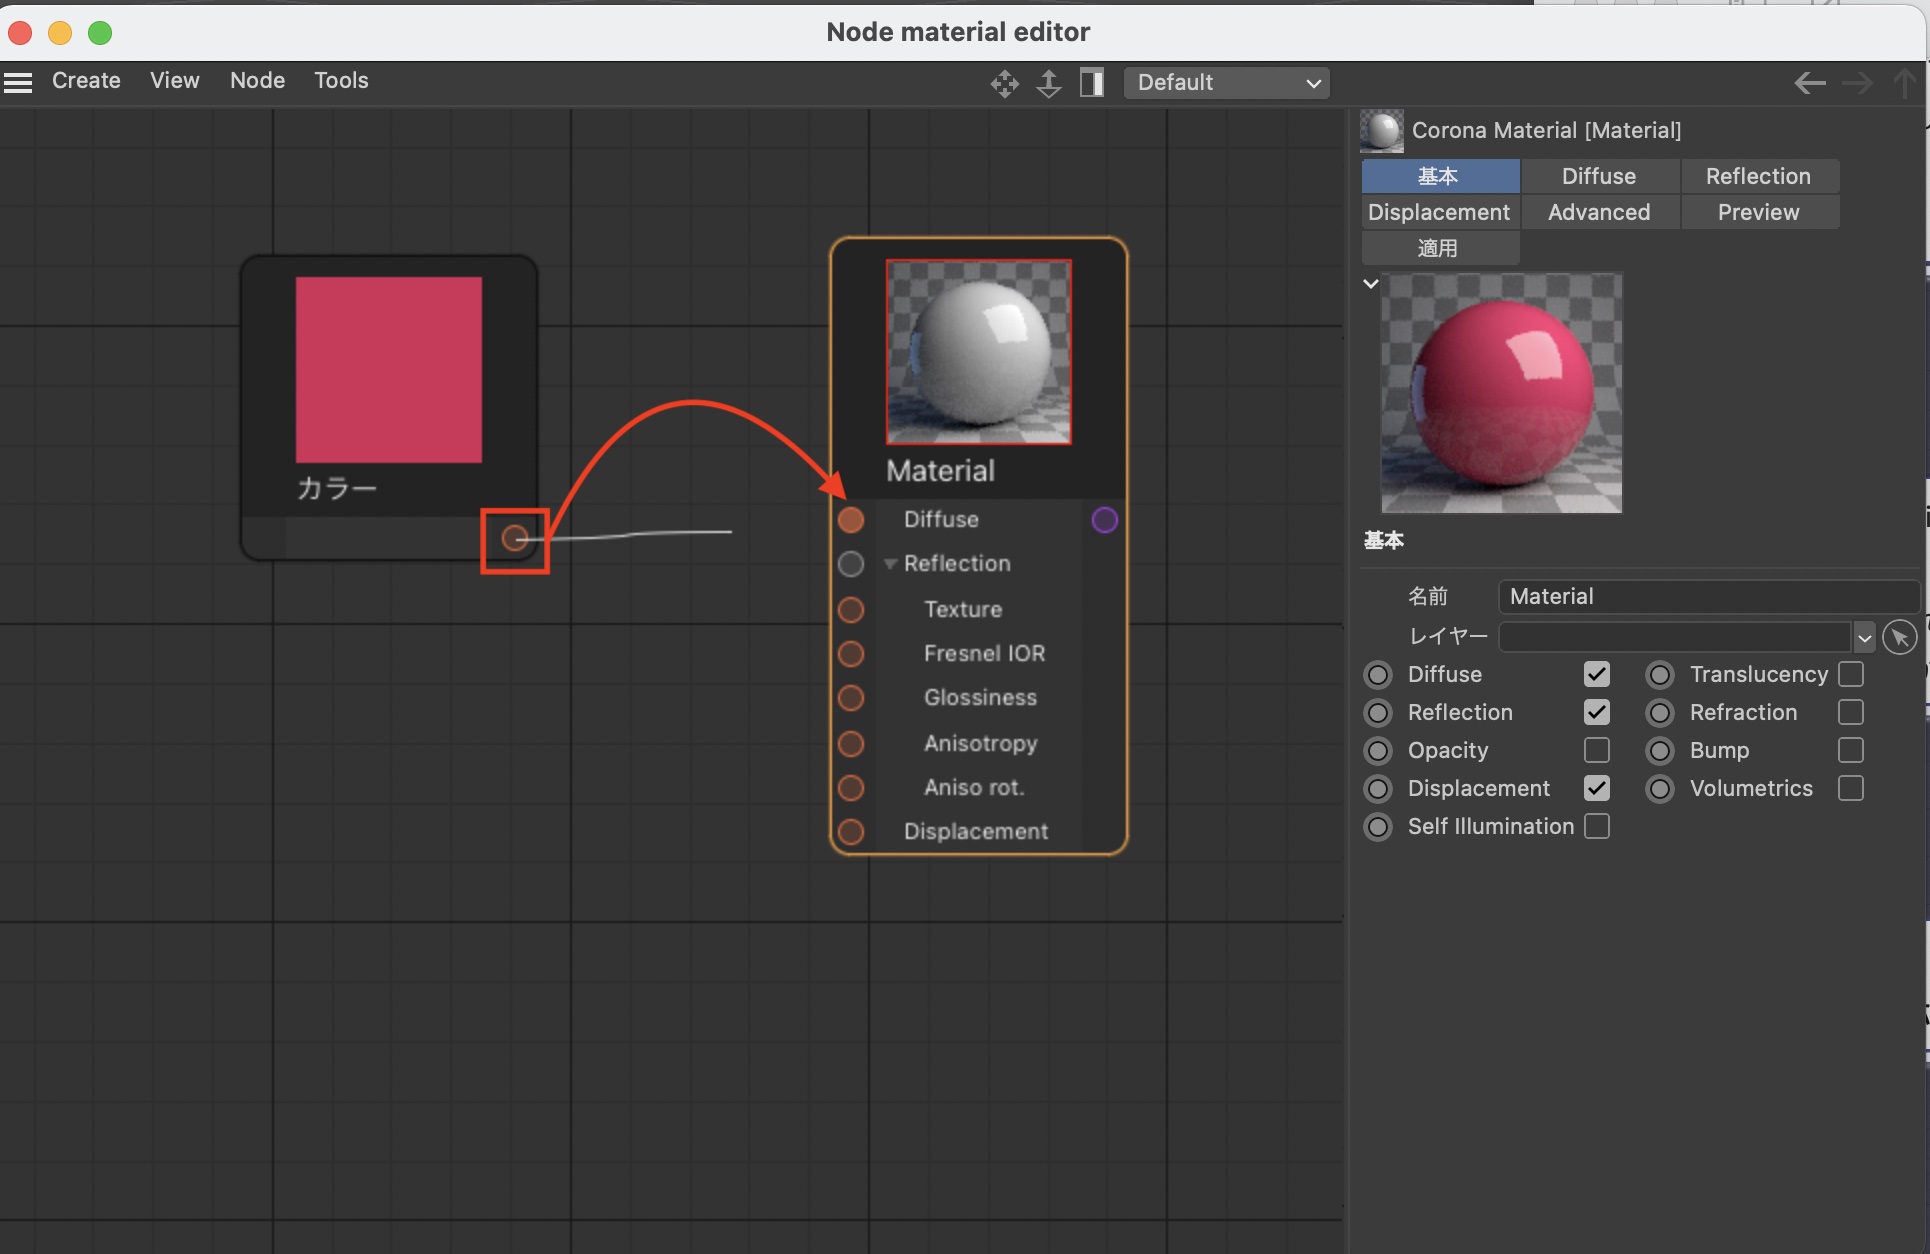This screenshot has height=1254, width=1930.
Task: Enable the Opacity checkbox
Action: point(1597,750)
